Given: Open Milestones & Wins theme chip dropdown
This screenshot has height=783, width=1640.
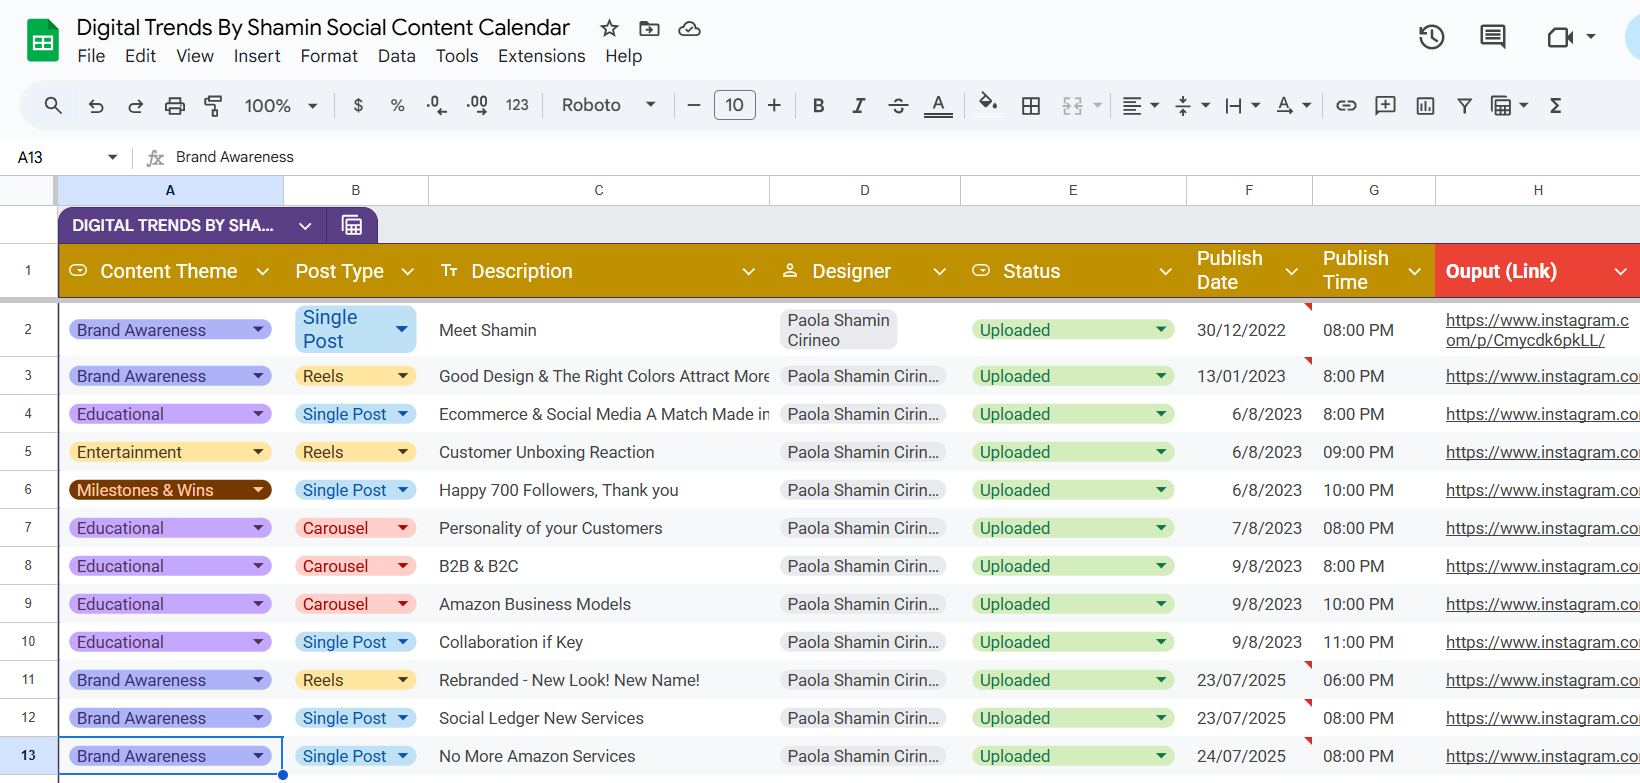Looking at the screenshot, I should pyautogui.click(x=258, y=490).
